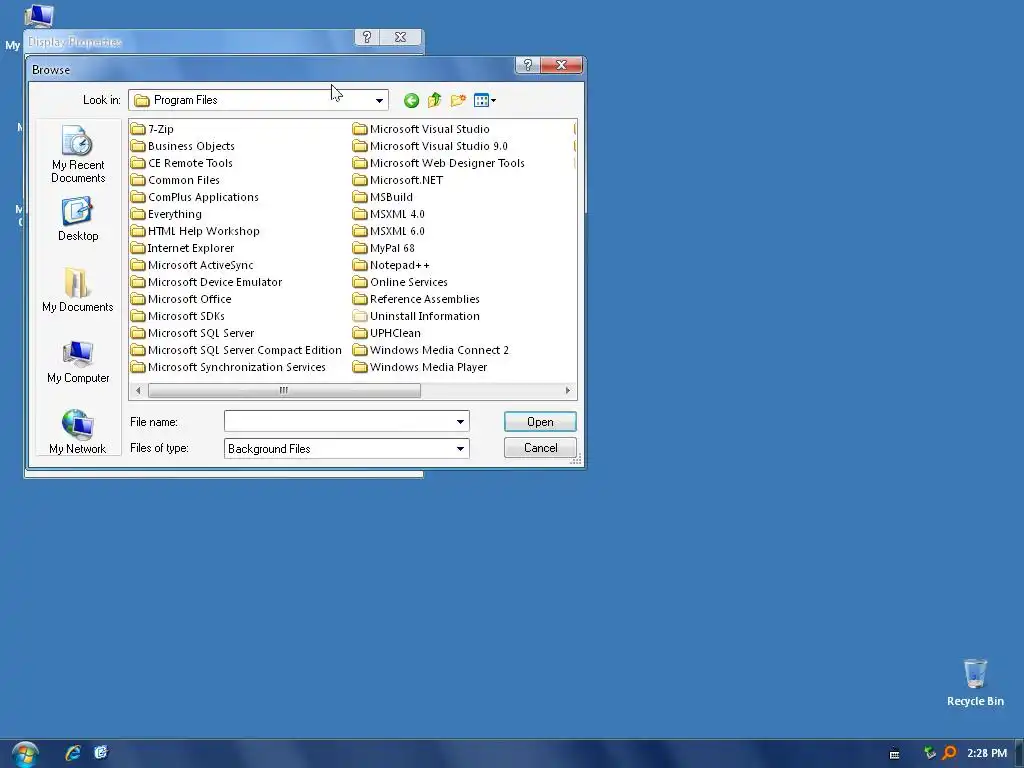Screen dimensions: 1024x768
Task: Cancel the Browse dialog
Action: point(540,448)
